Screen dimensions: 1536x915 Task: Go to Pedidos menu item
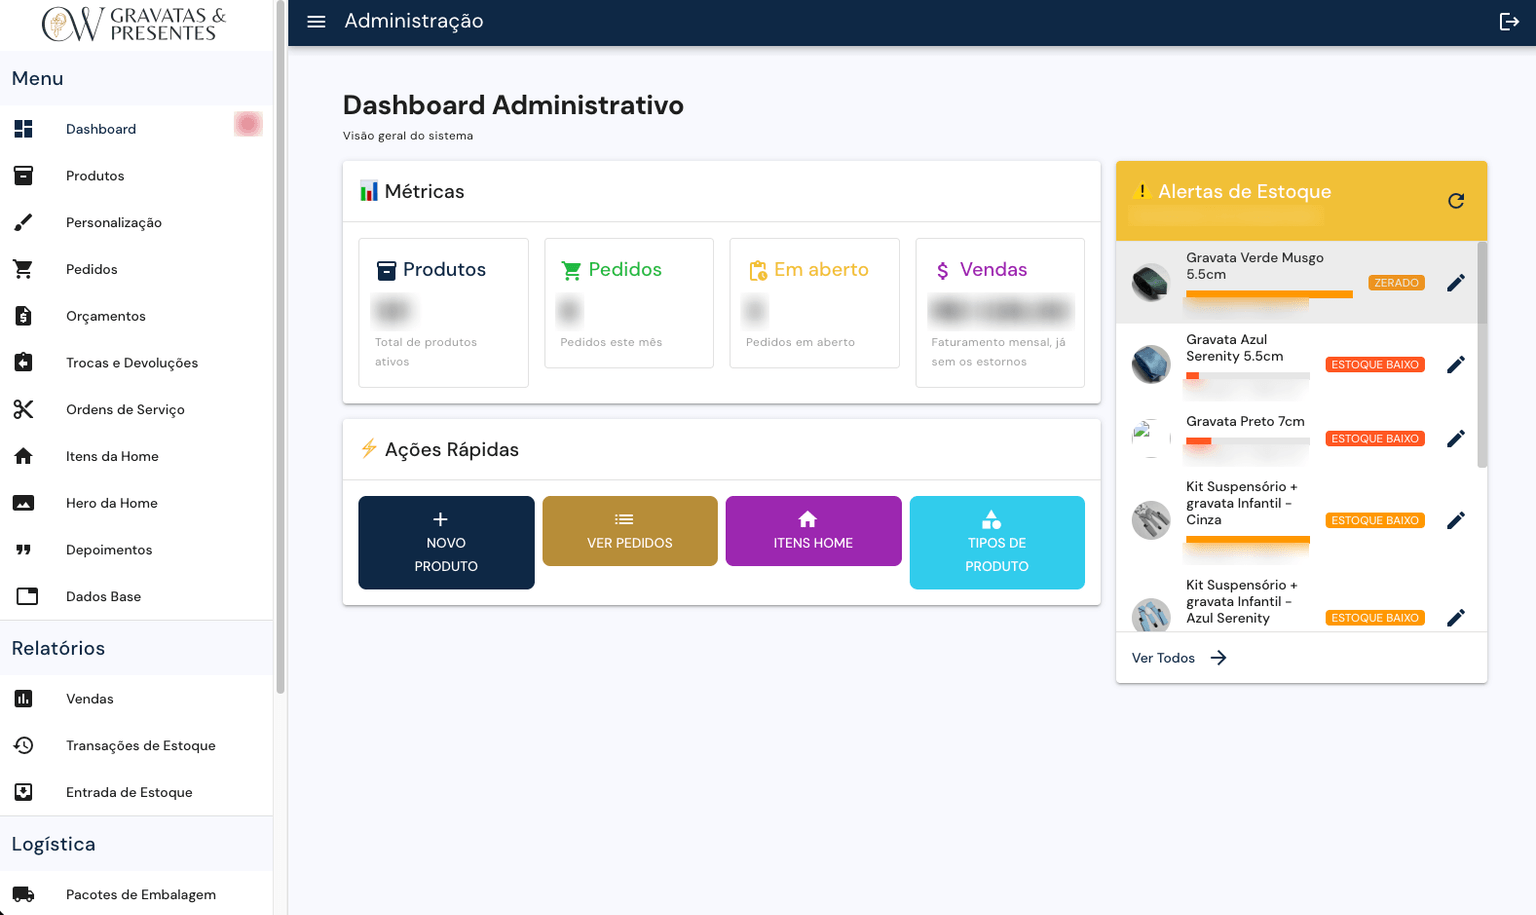136,269
